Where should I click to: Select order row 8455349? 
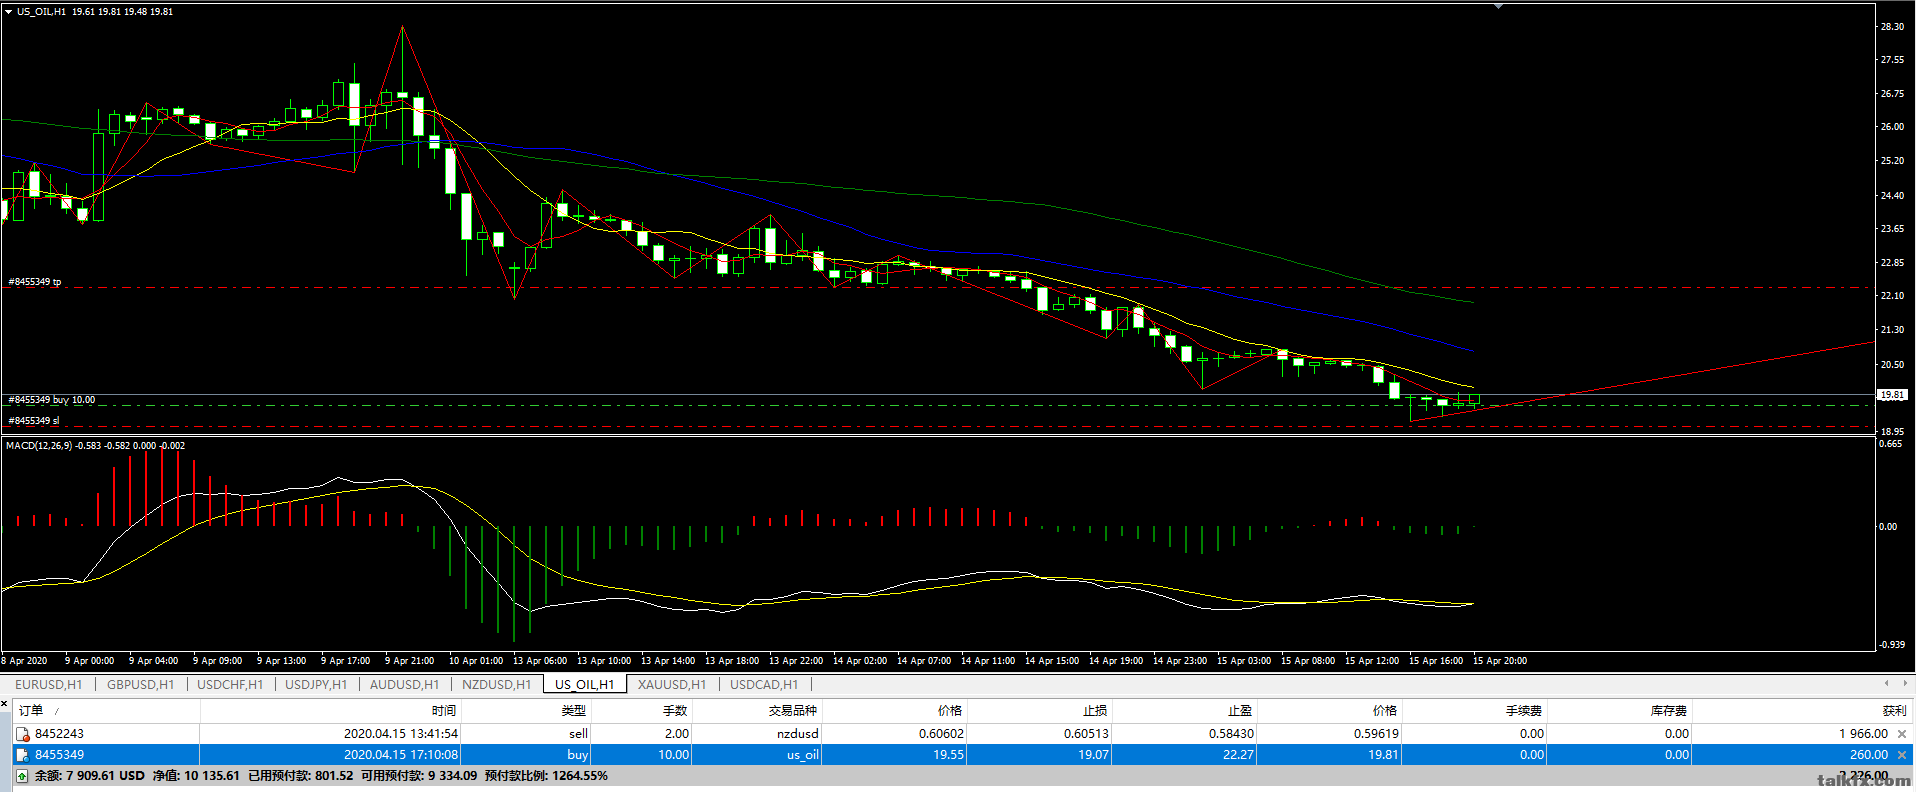coord(962,755)
